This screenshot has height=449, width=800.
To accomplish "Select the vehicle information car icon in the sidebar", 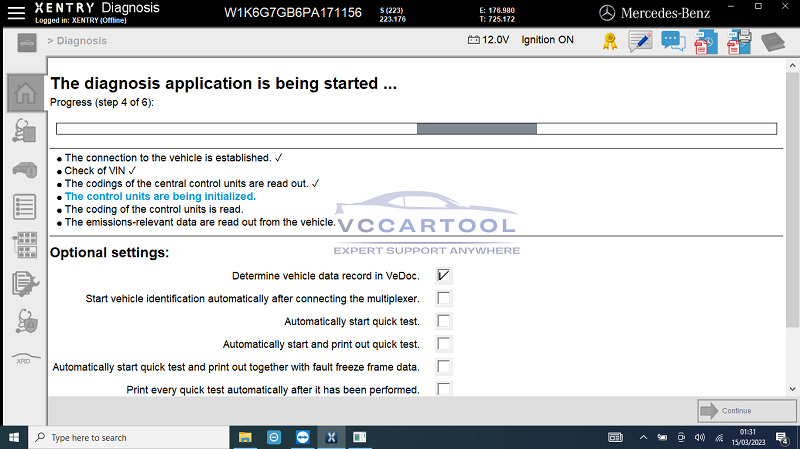I will point(25,169).
